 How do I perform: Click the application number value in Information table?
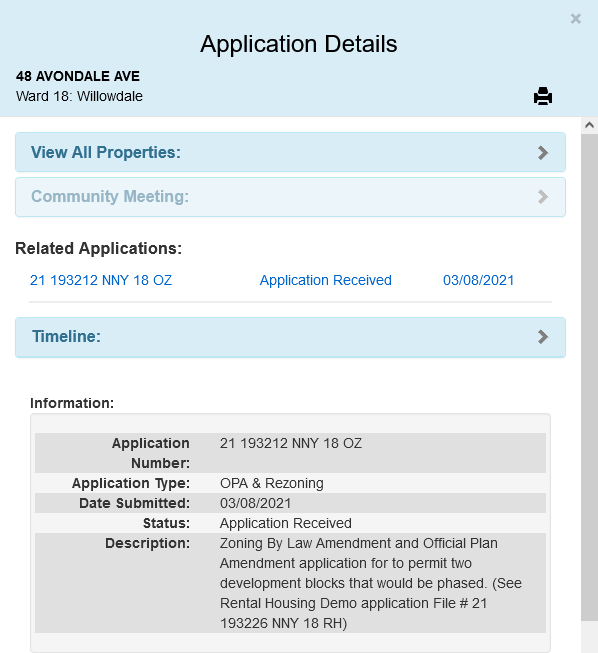291,443
